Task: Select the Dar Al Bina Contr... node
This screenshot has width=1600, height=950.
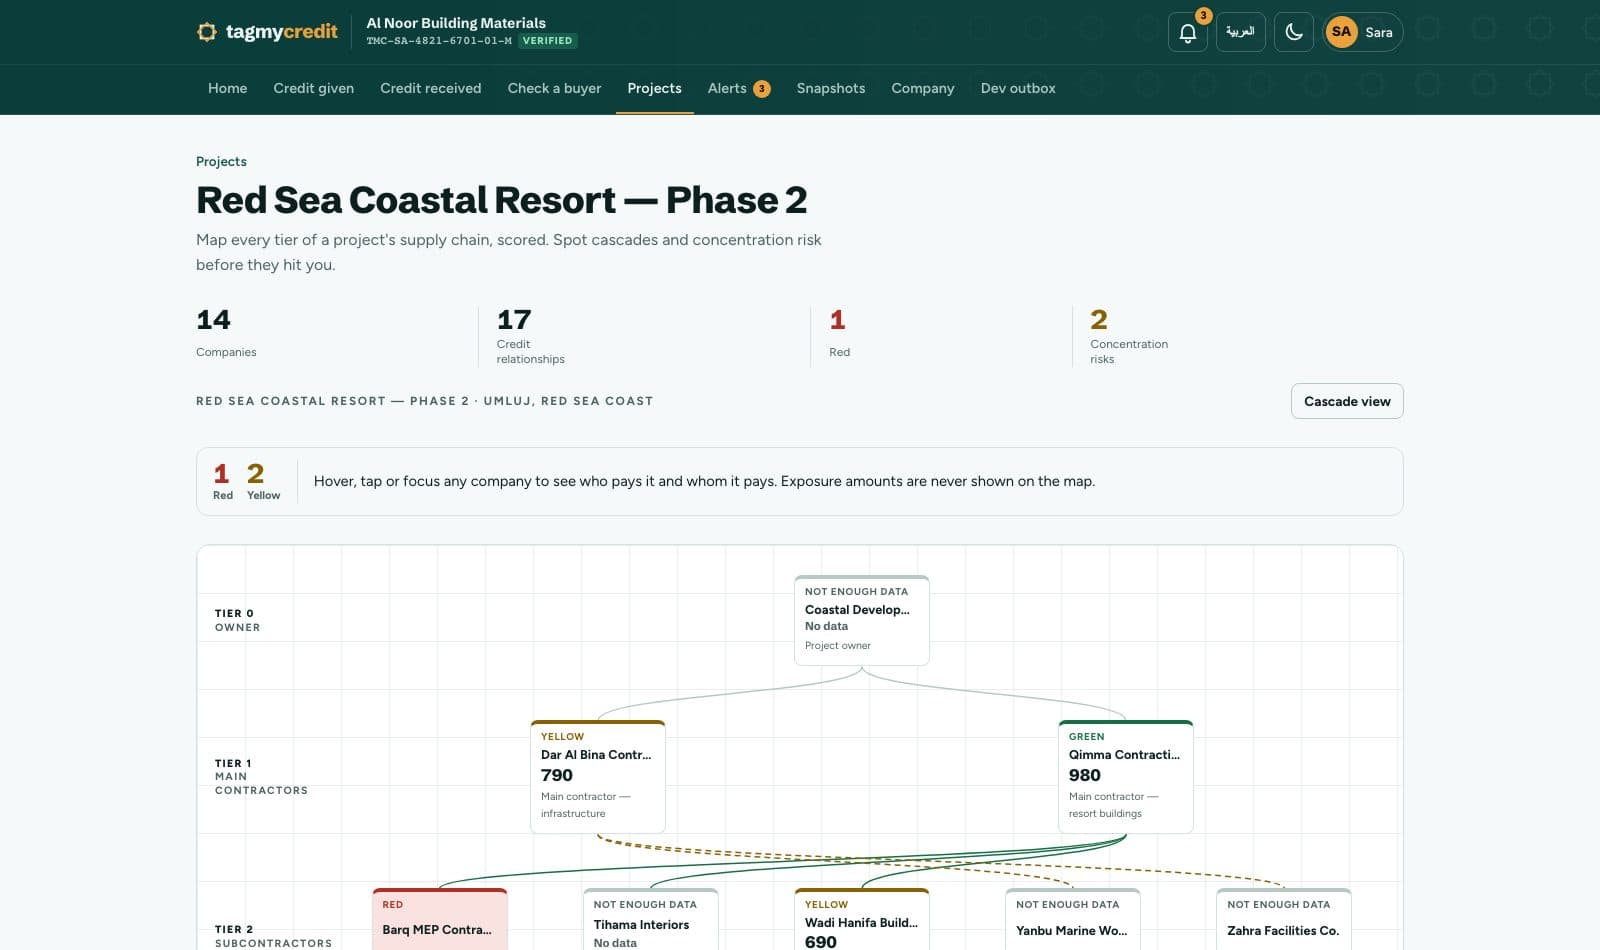Action: (598, 777)
